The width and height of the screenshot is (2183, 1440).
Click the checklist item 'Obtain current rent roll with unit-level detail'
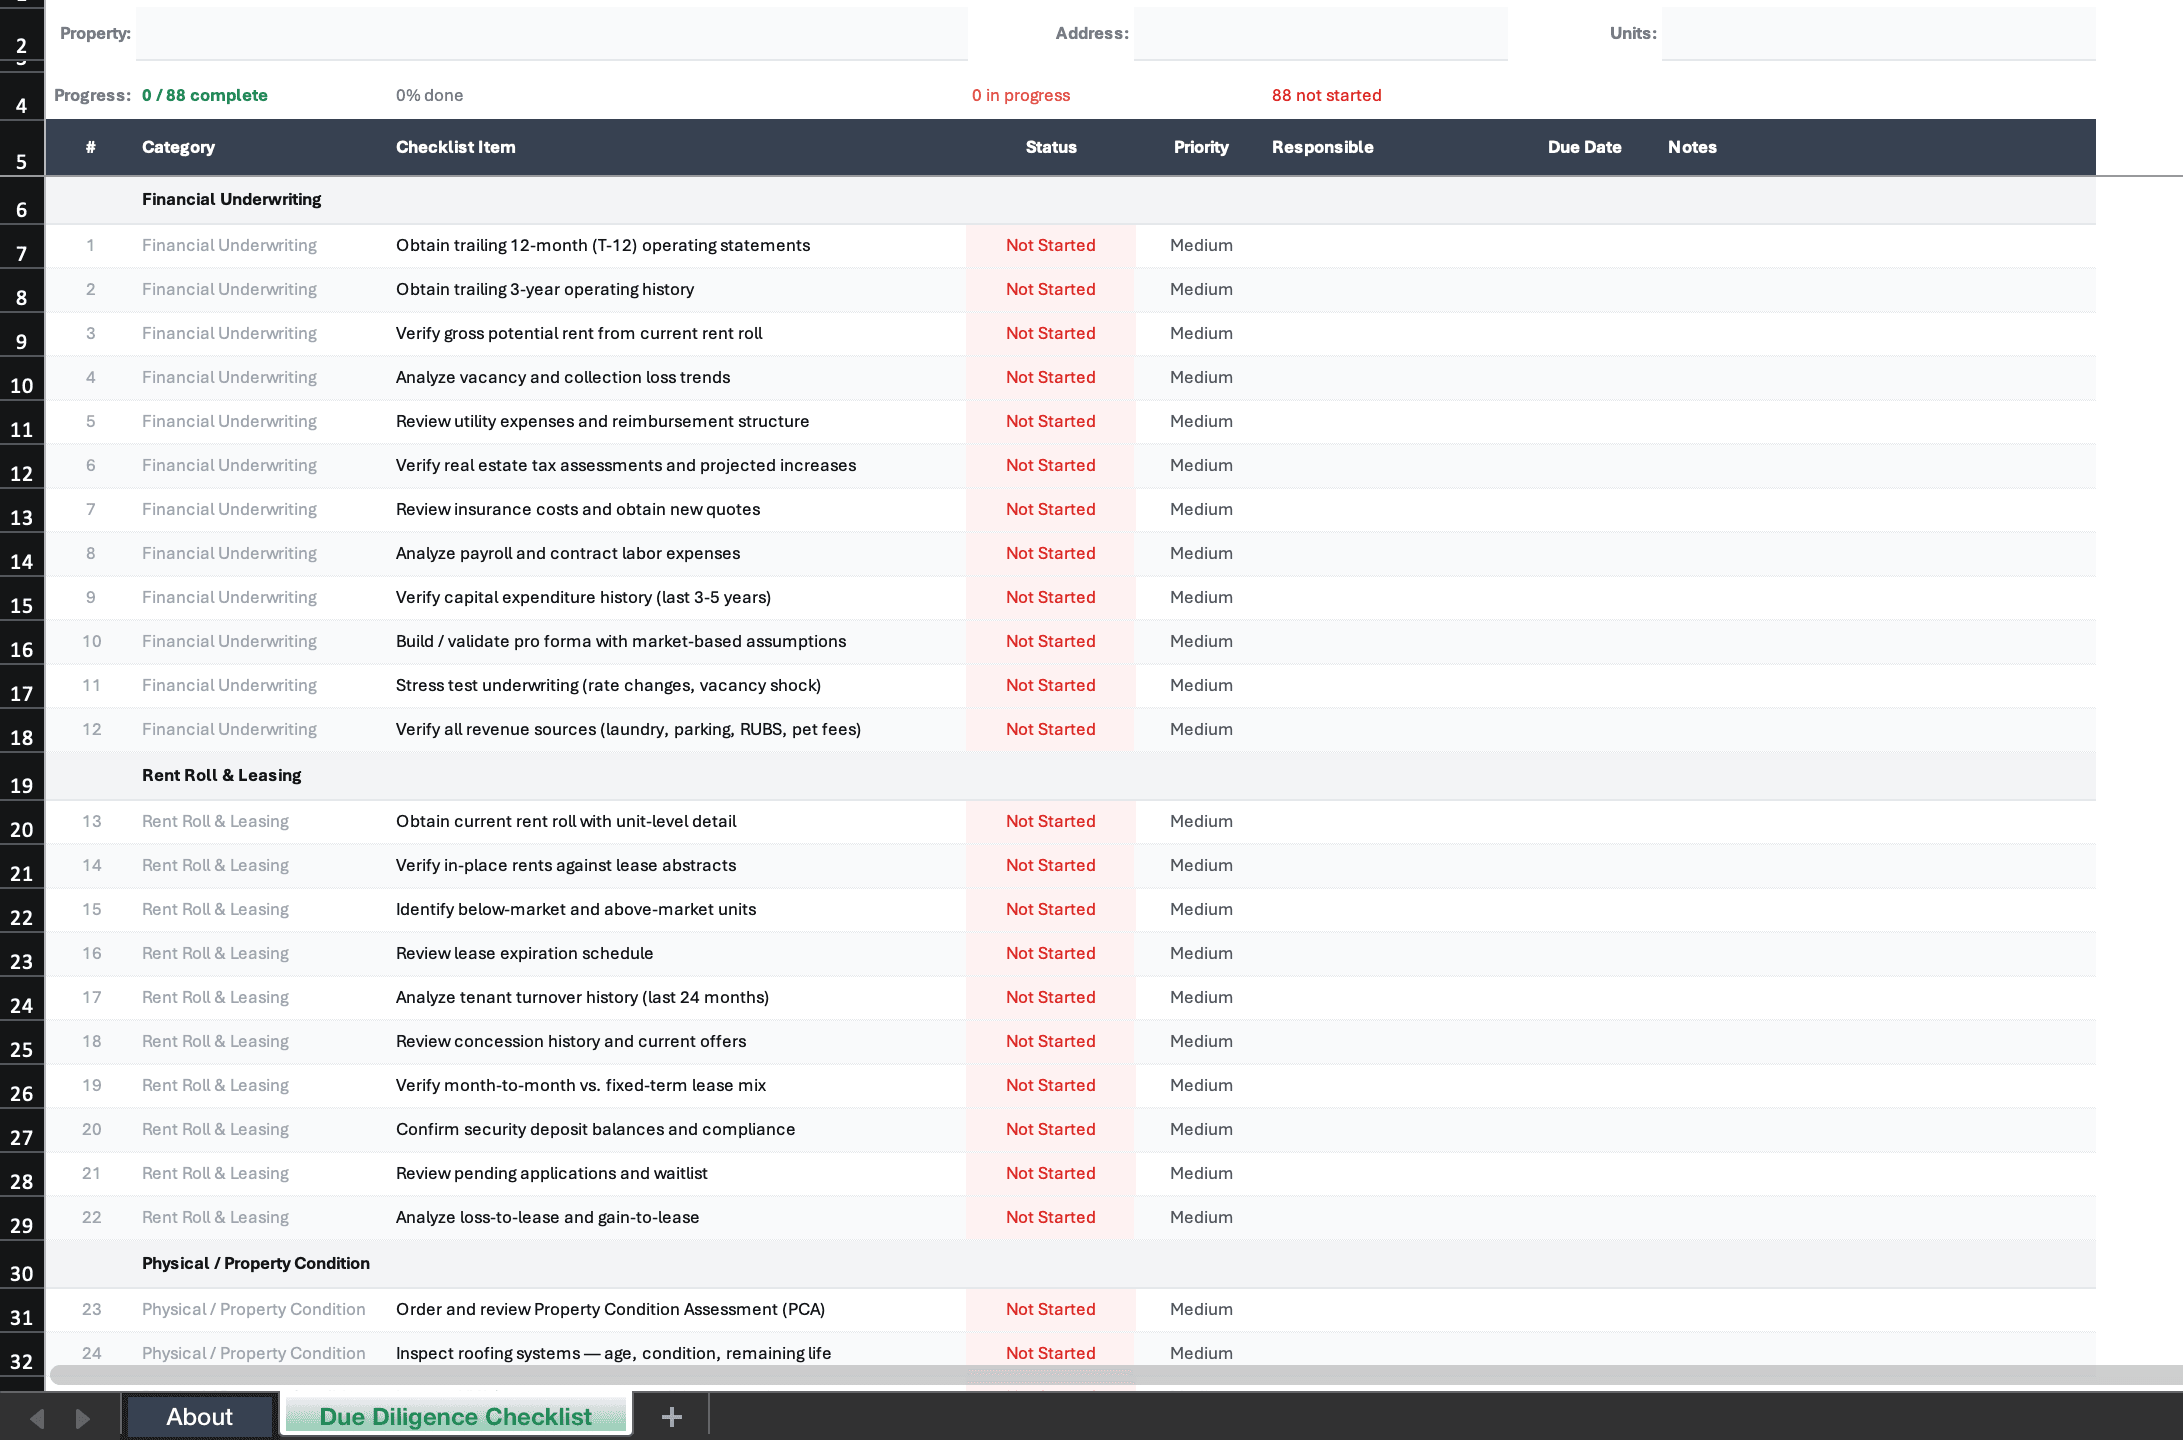[x=566, y=821]
